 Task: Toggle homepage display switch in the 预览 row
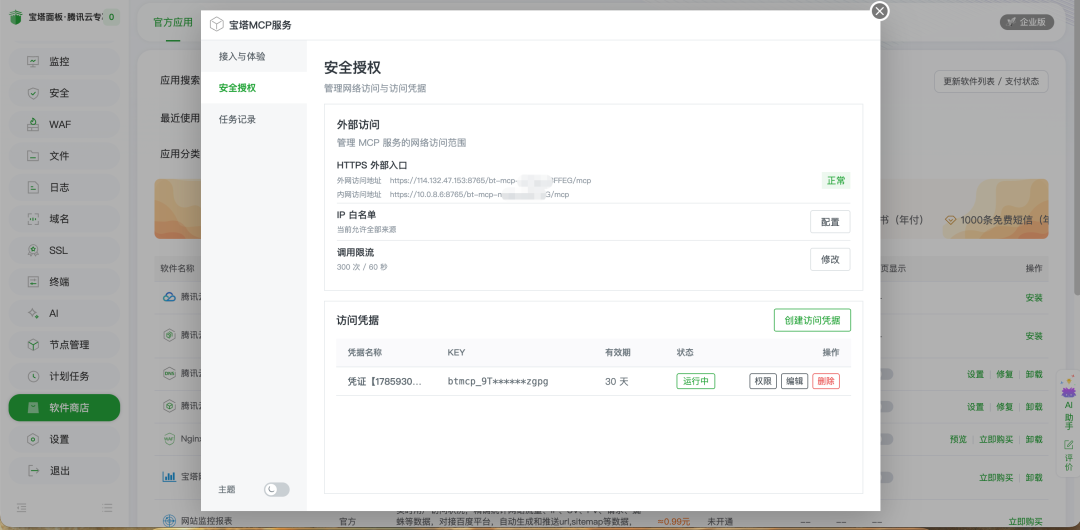[884, 439]
